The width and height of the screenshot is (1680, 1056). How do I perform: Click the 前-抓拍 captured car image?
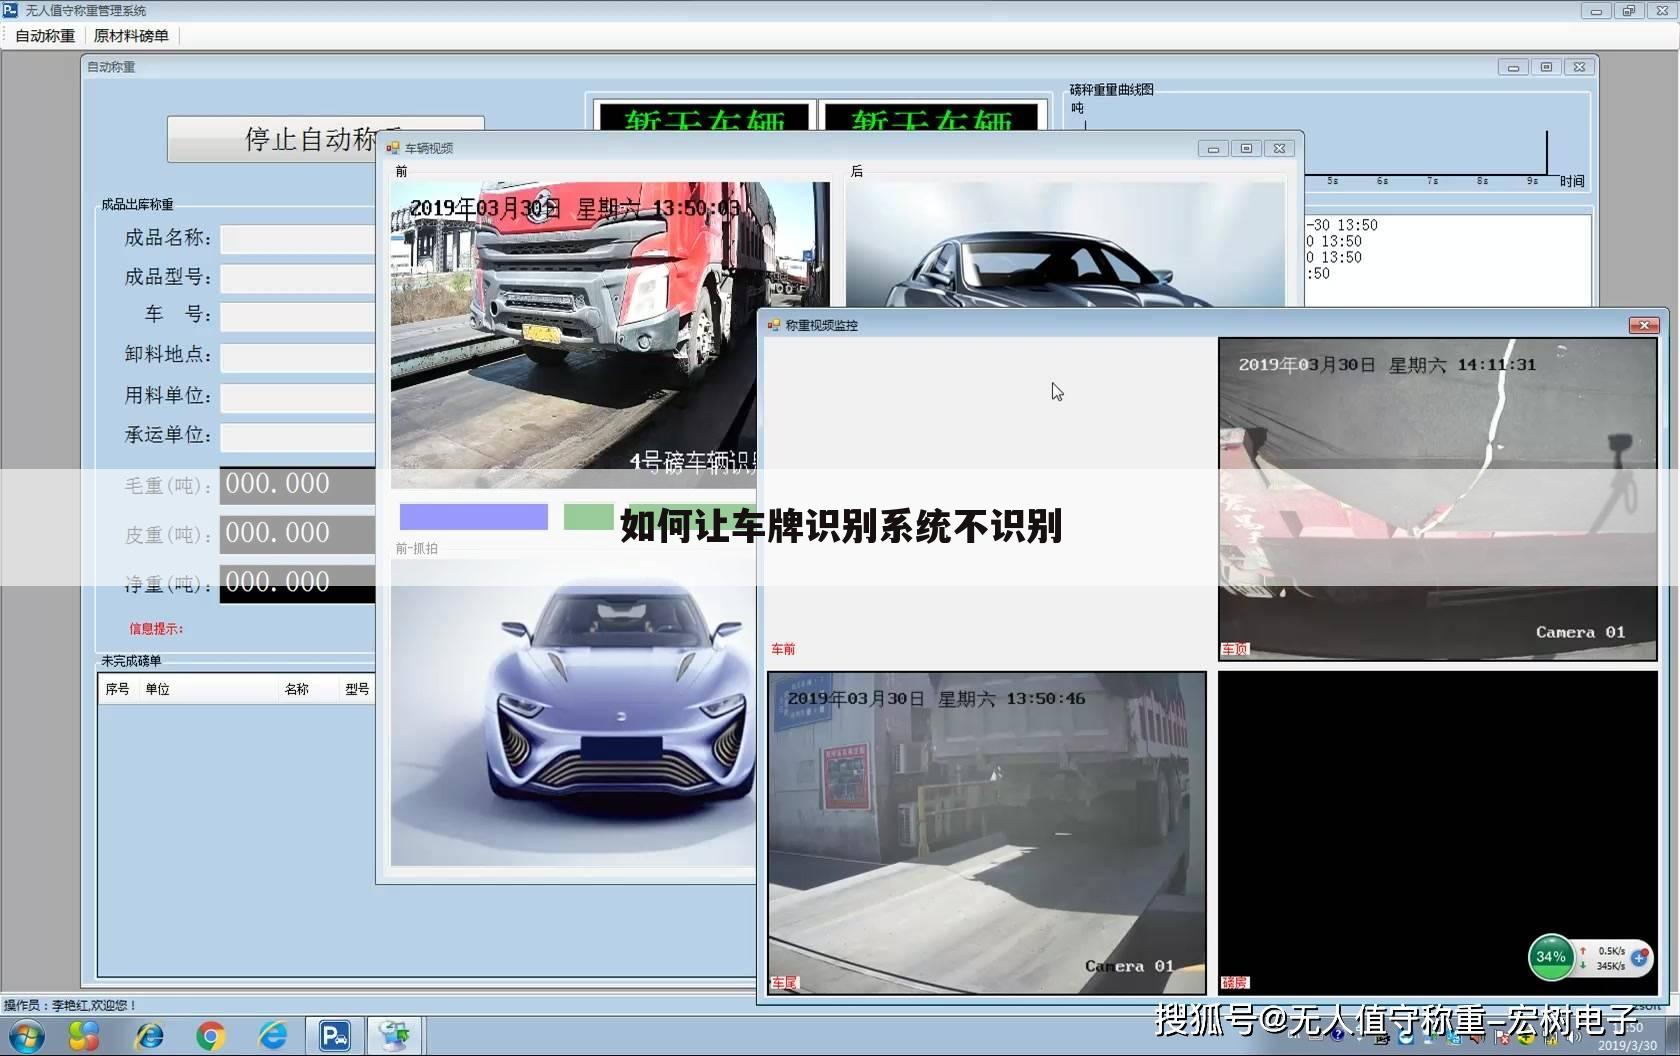click(x=573, y=712)
